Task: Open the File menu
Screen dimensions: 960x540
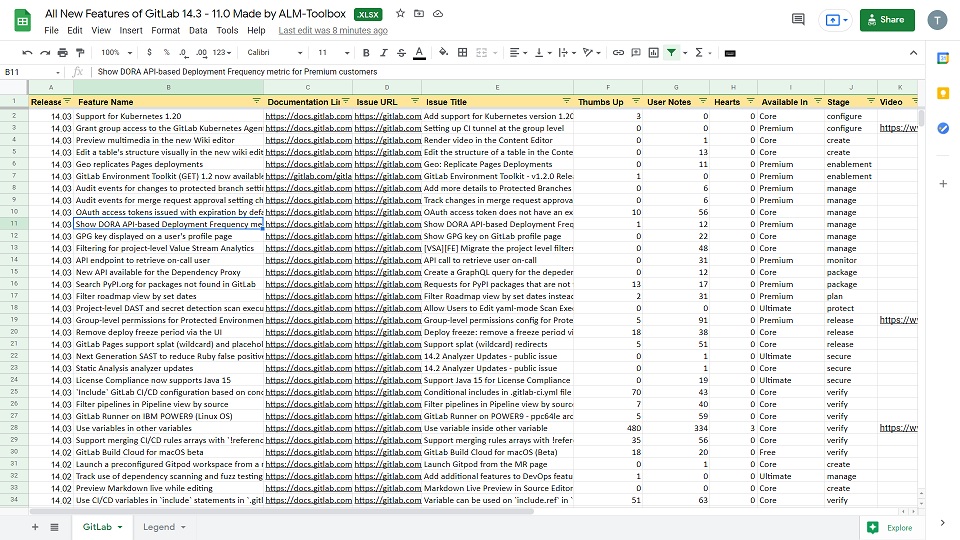Action: tap(51, 31)
